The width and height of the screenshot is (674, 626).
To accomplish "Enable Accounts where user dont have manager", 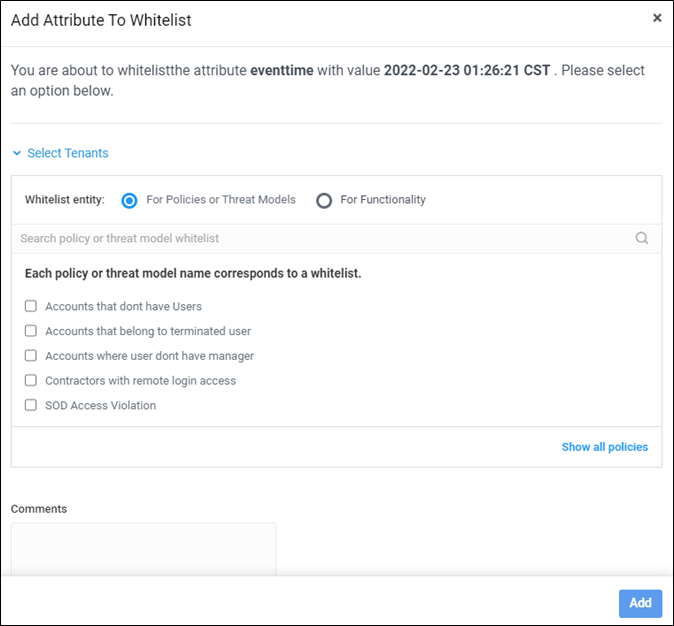I will point(31,356).
